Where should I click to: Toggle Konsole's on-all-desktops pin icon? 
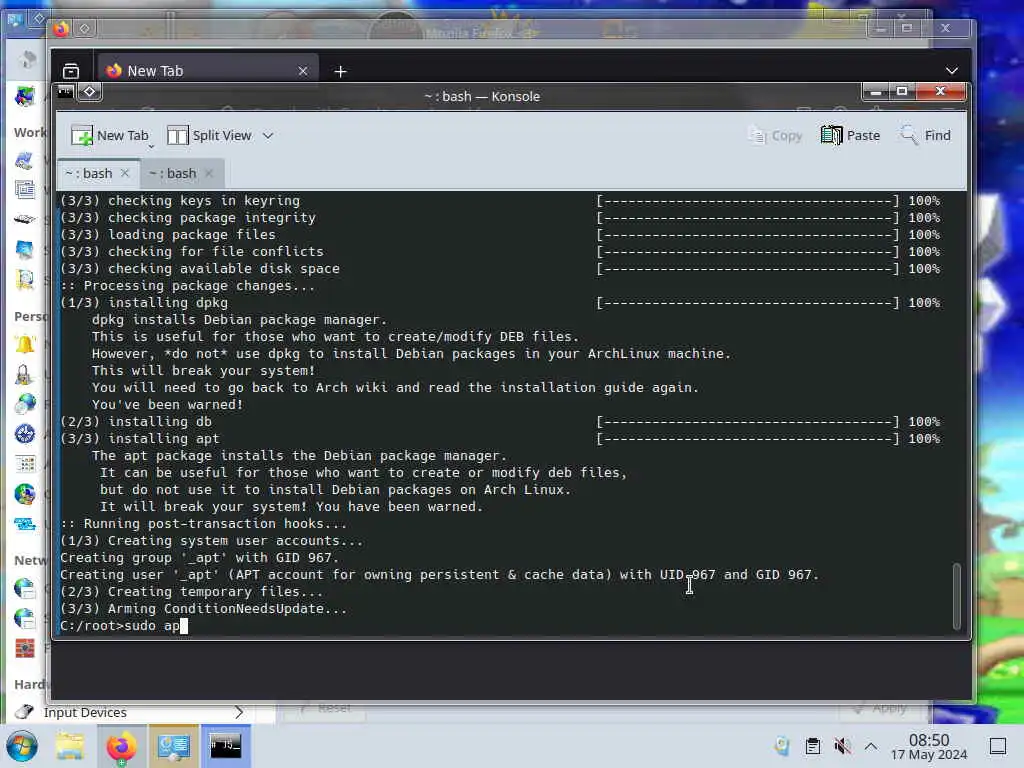coord(89,91)
